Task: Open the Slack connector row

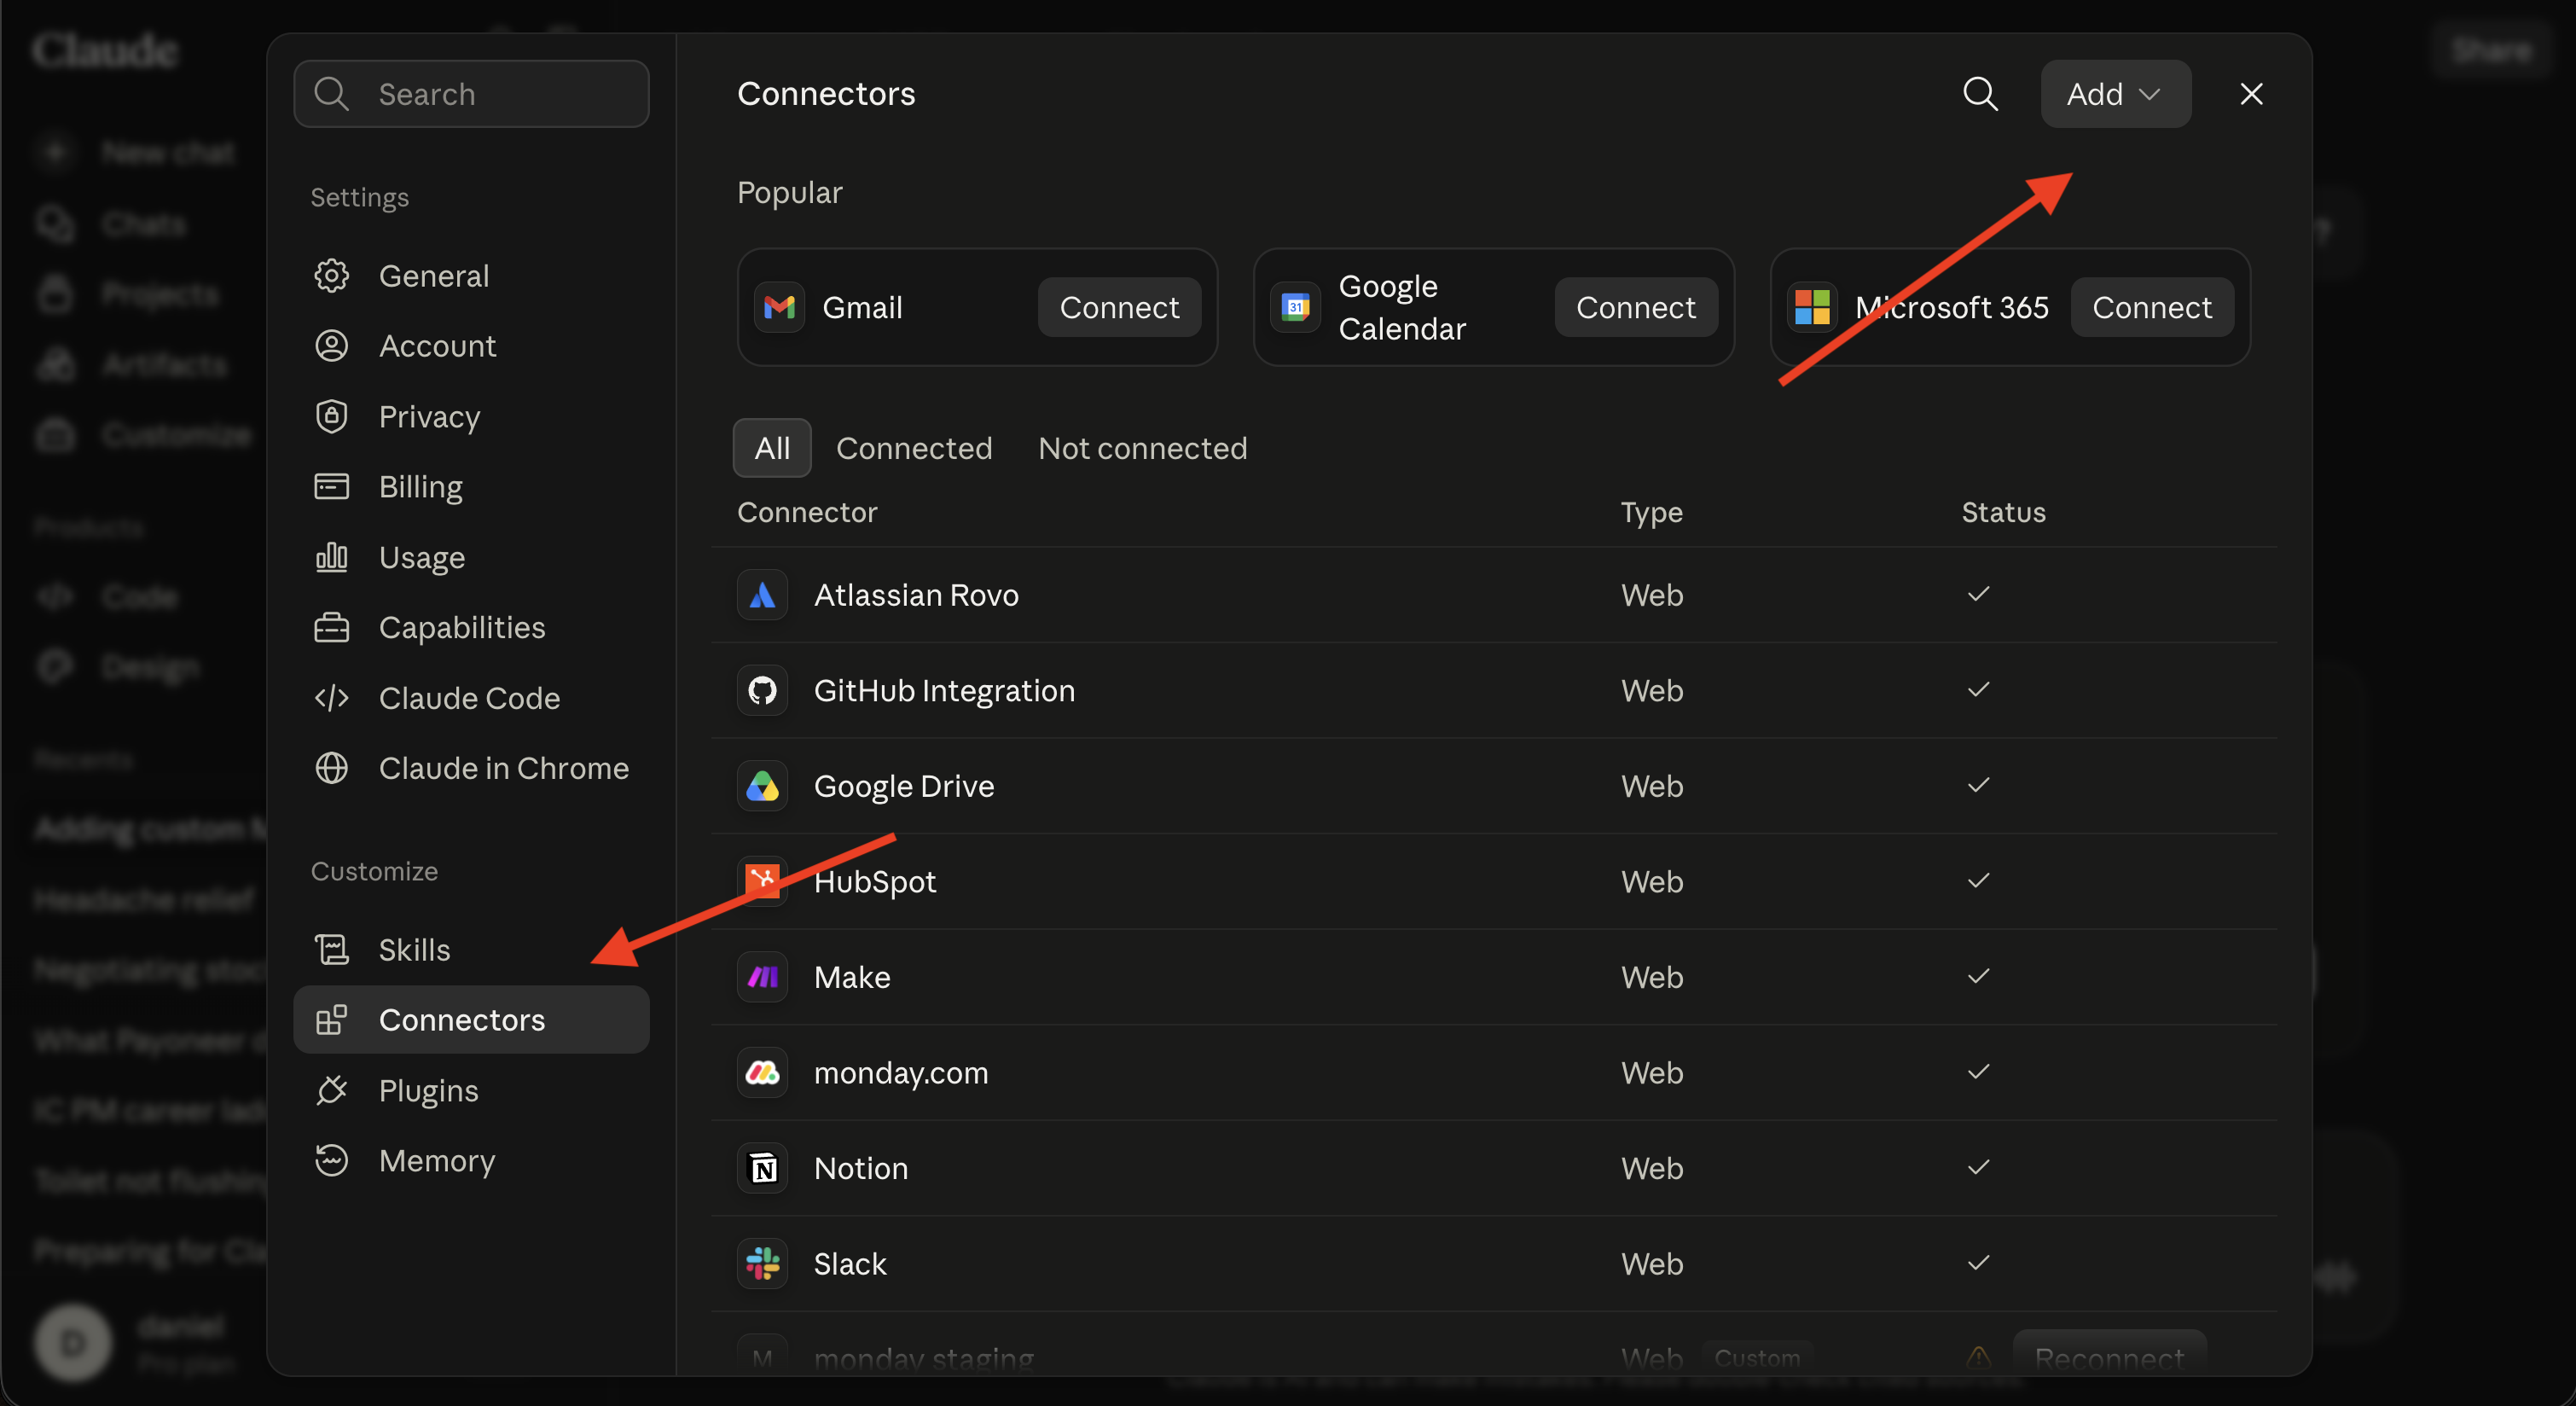Action: click(x=1494, y=1263)
